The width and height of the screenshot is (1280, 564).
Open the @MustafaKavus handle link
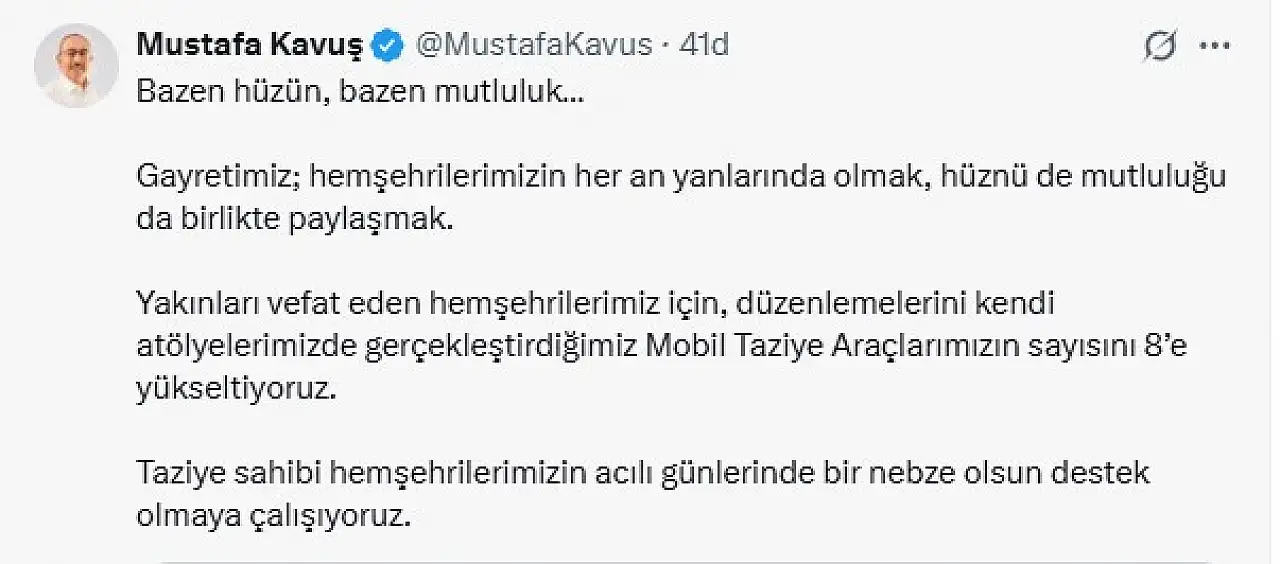click(533, 45)
